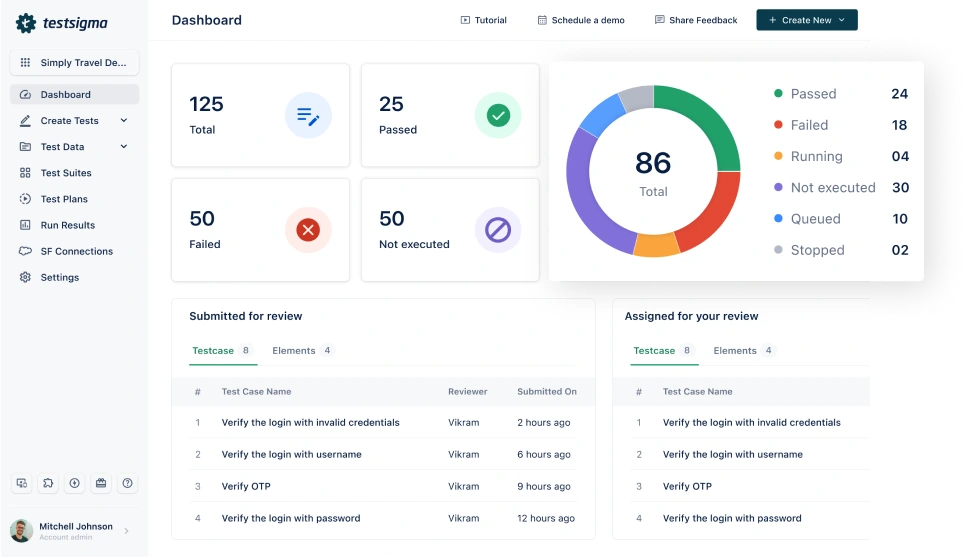Click the blue Total tests edit icon
This screenshot has width=969, height=558.
[x=308, y=116]
